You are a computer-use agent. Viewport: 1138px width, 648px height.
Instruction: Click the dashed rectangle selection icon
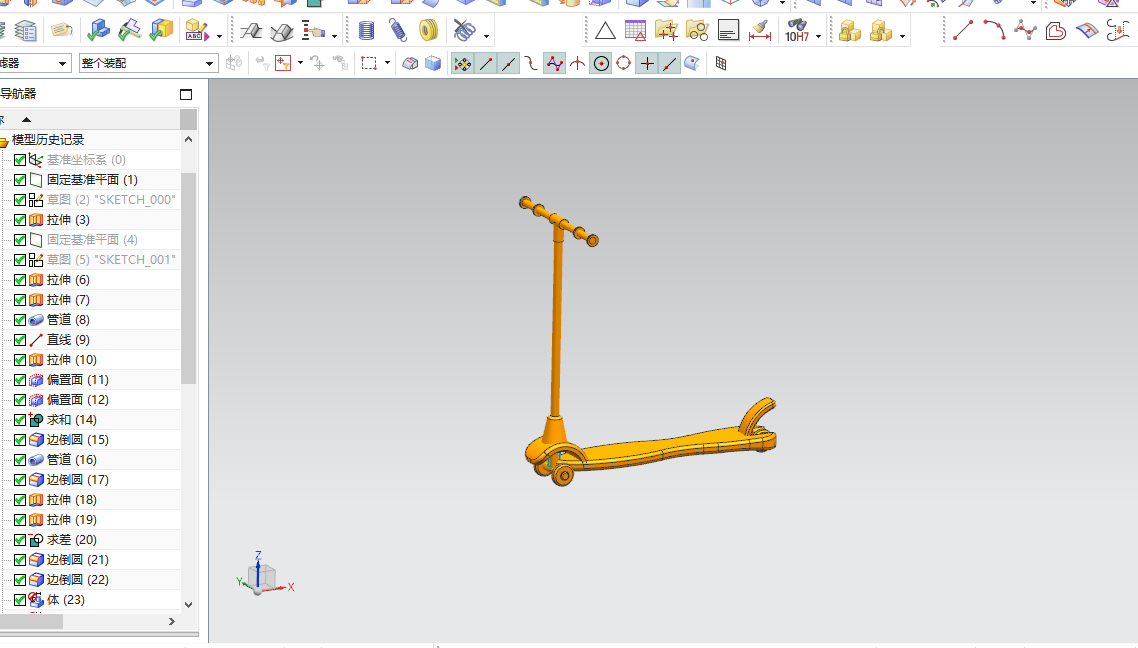coord(369,63)
